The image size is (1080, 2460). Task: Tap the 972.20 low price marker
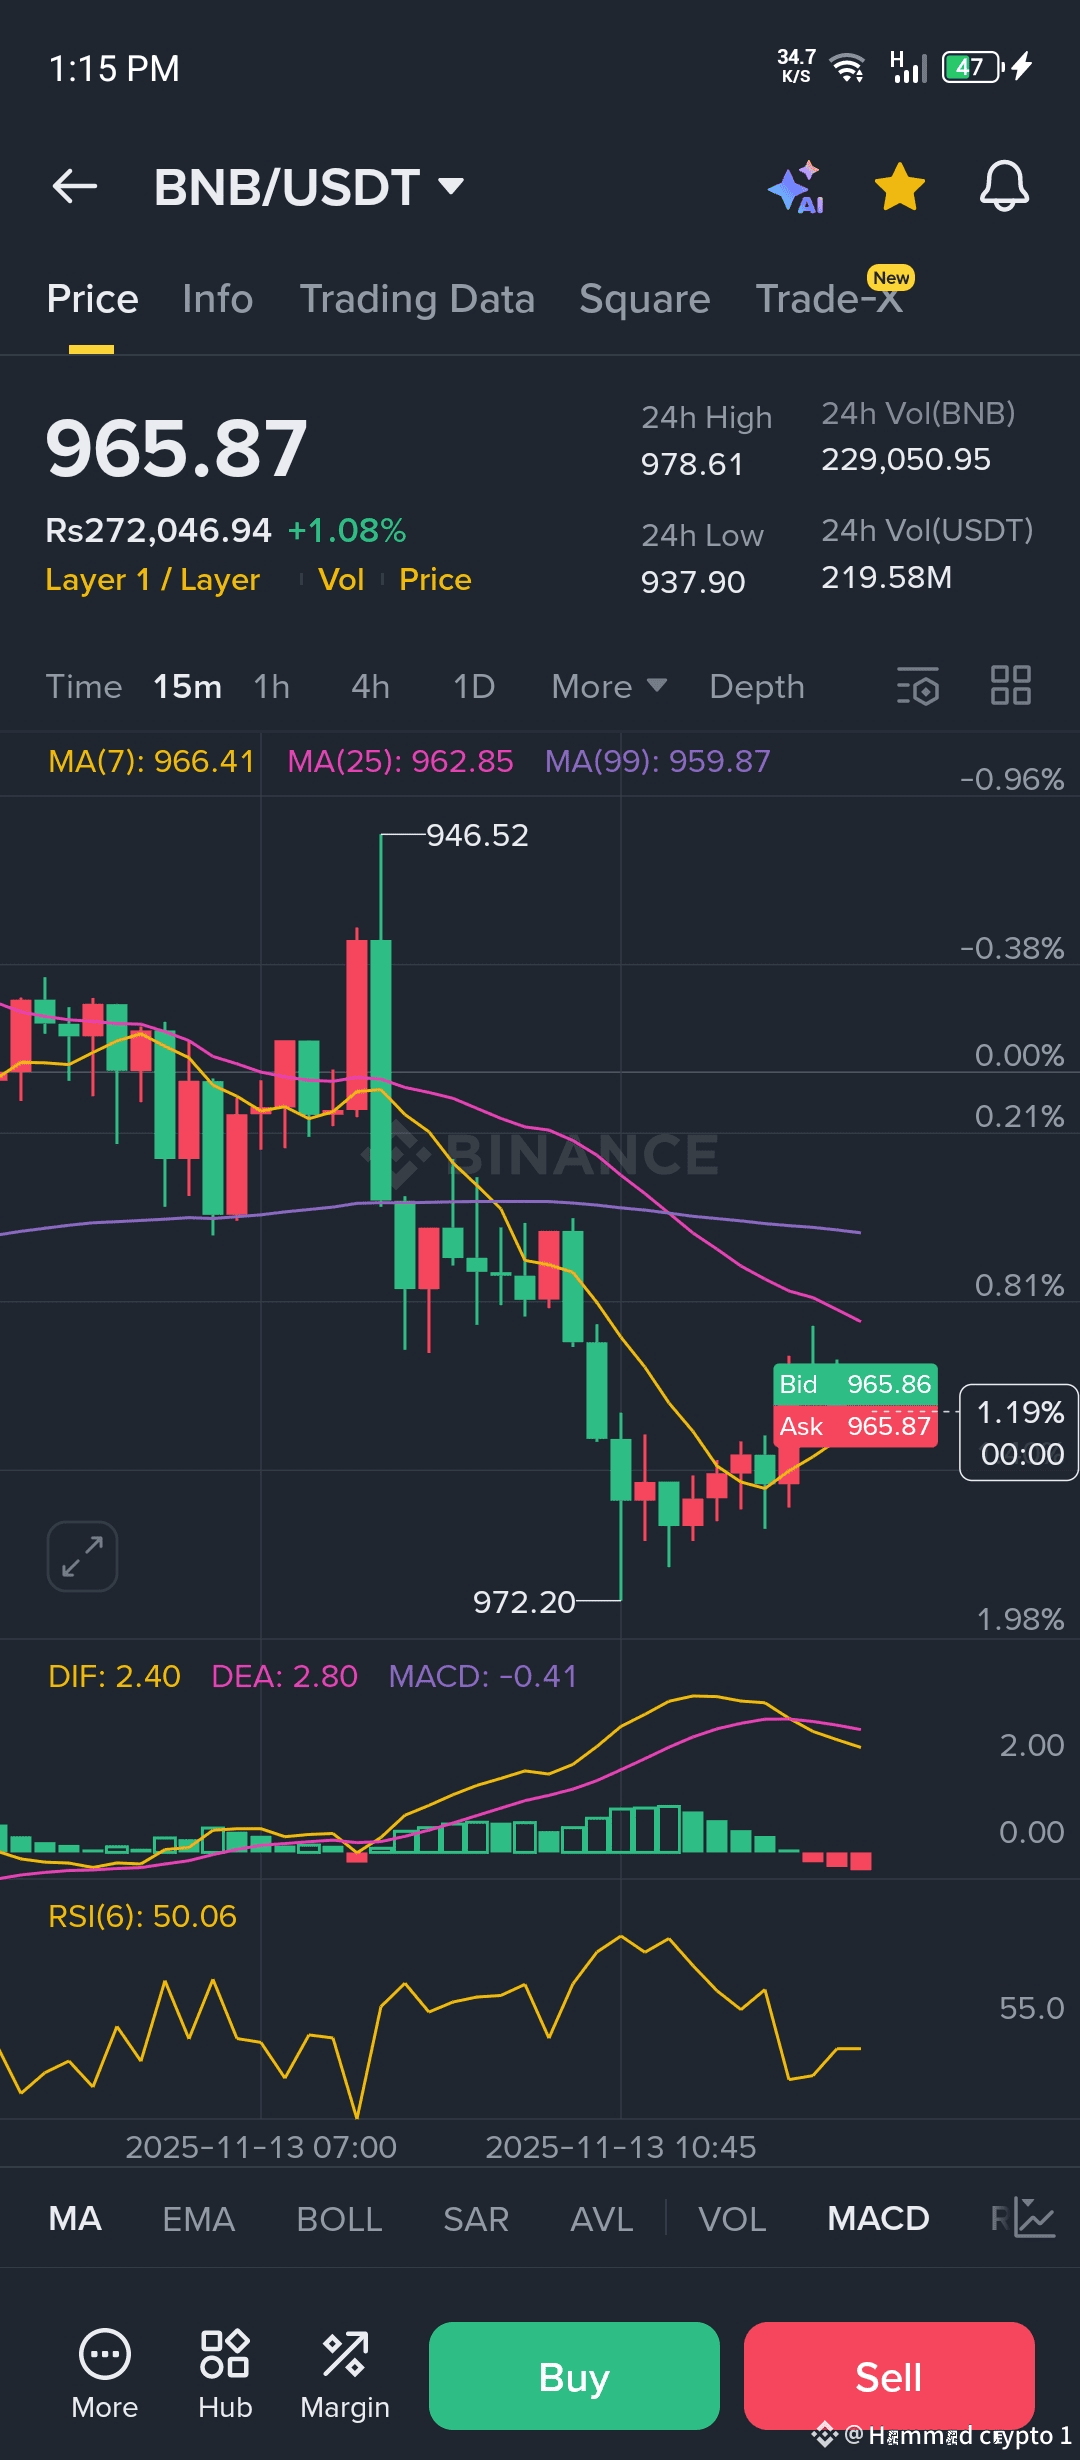(x=524, y=1602)
